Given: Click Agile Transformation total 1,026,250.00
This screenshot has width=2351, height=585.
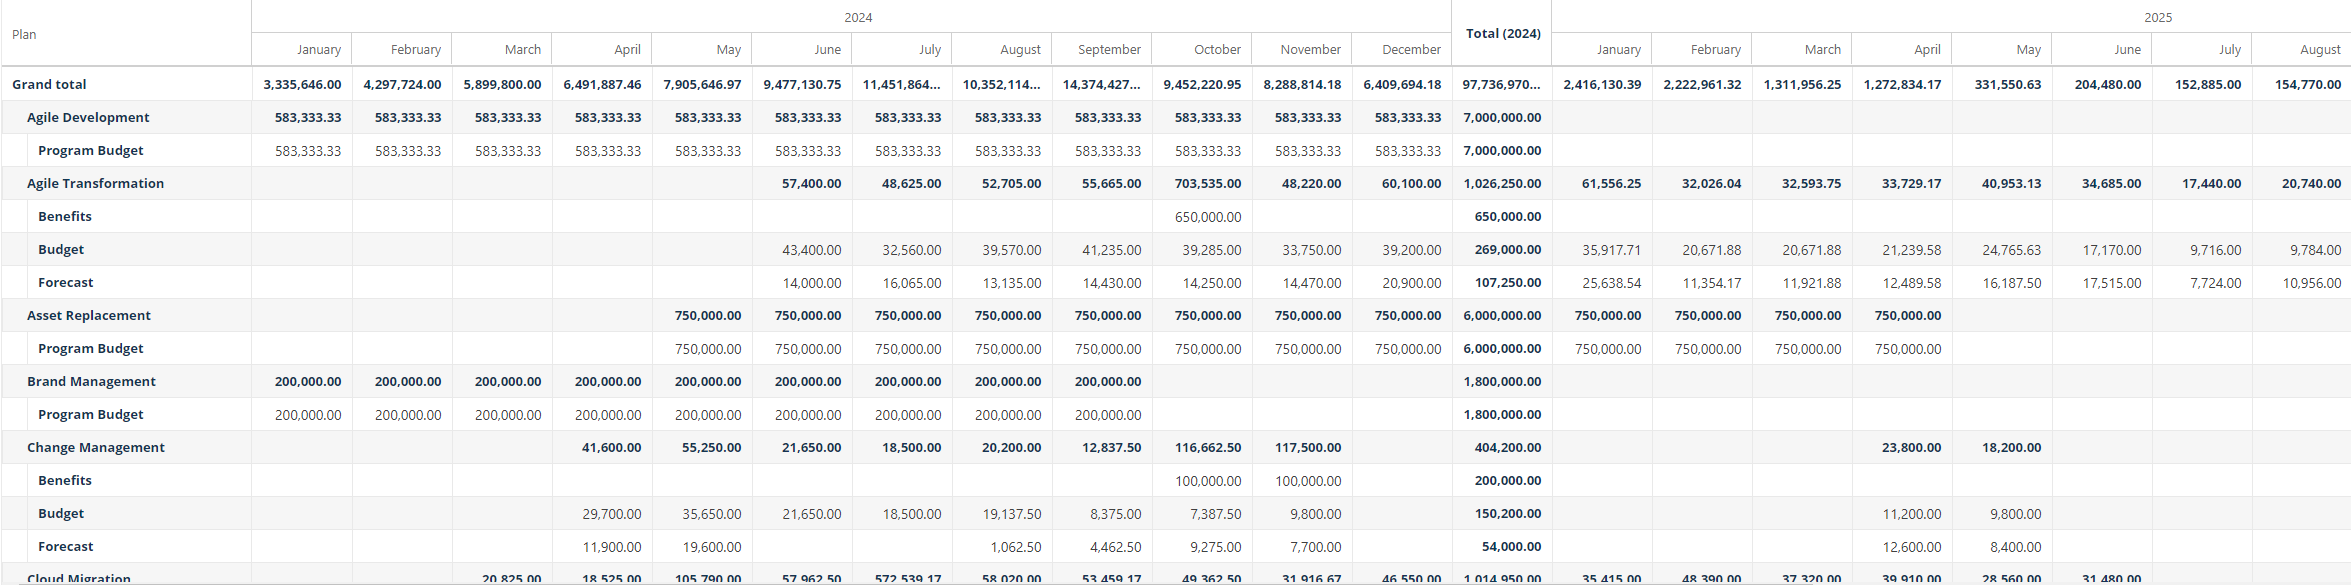Looking at the screenshot, I should [1503, 183].
